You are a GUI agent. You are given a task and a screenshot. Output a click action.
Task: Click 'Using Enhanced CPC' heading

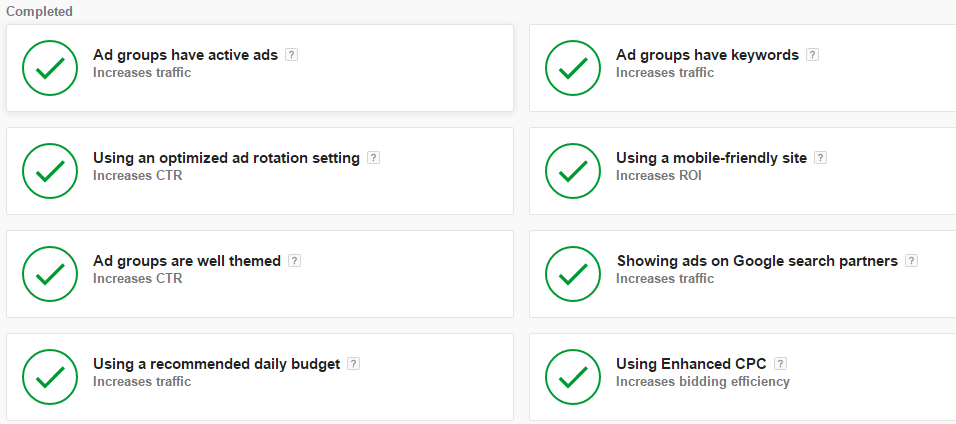pyautogui.click(x=691, y=364)
